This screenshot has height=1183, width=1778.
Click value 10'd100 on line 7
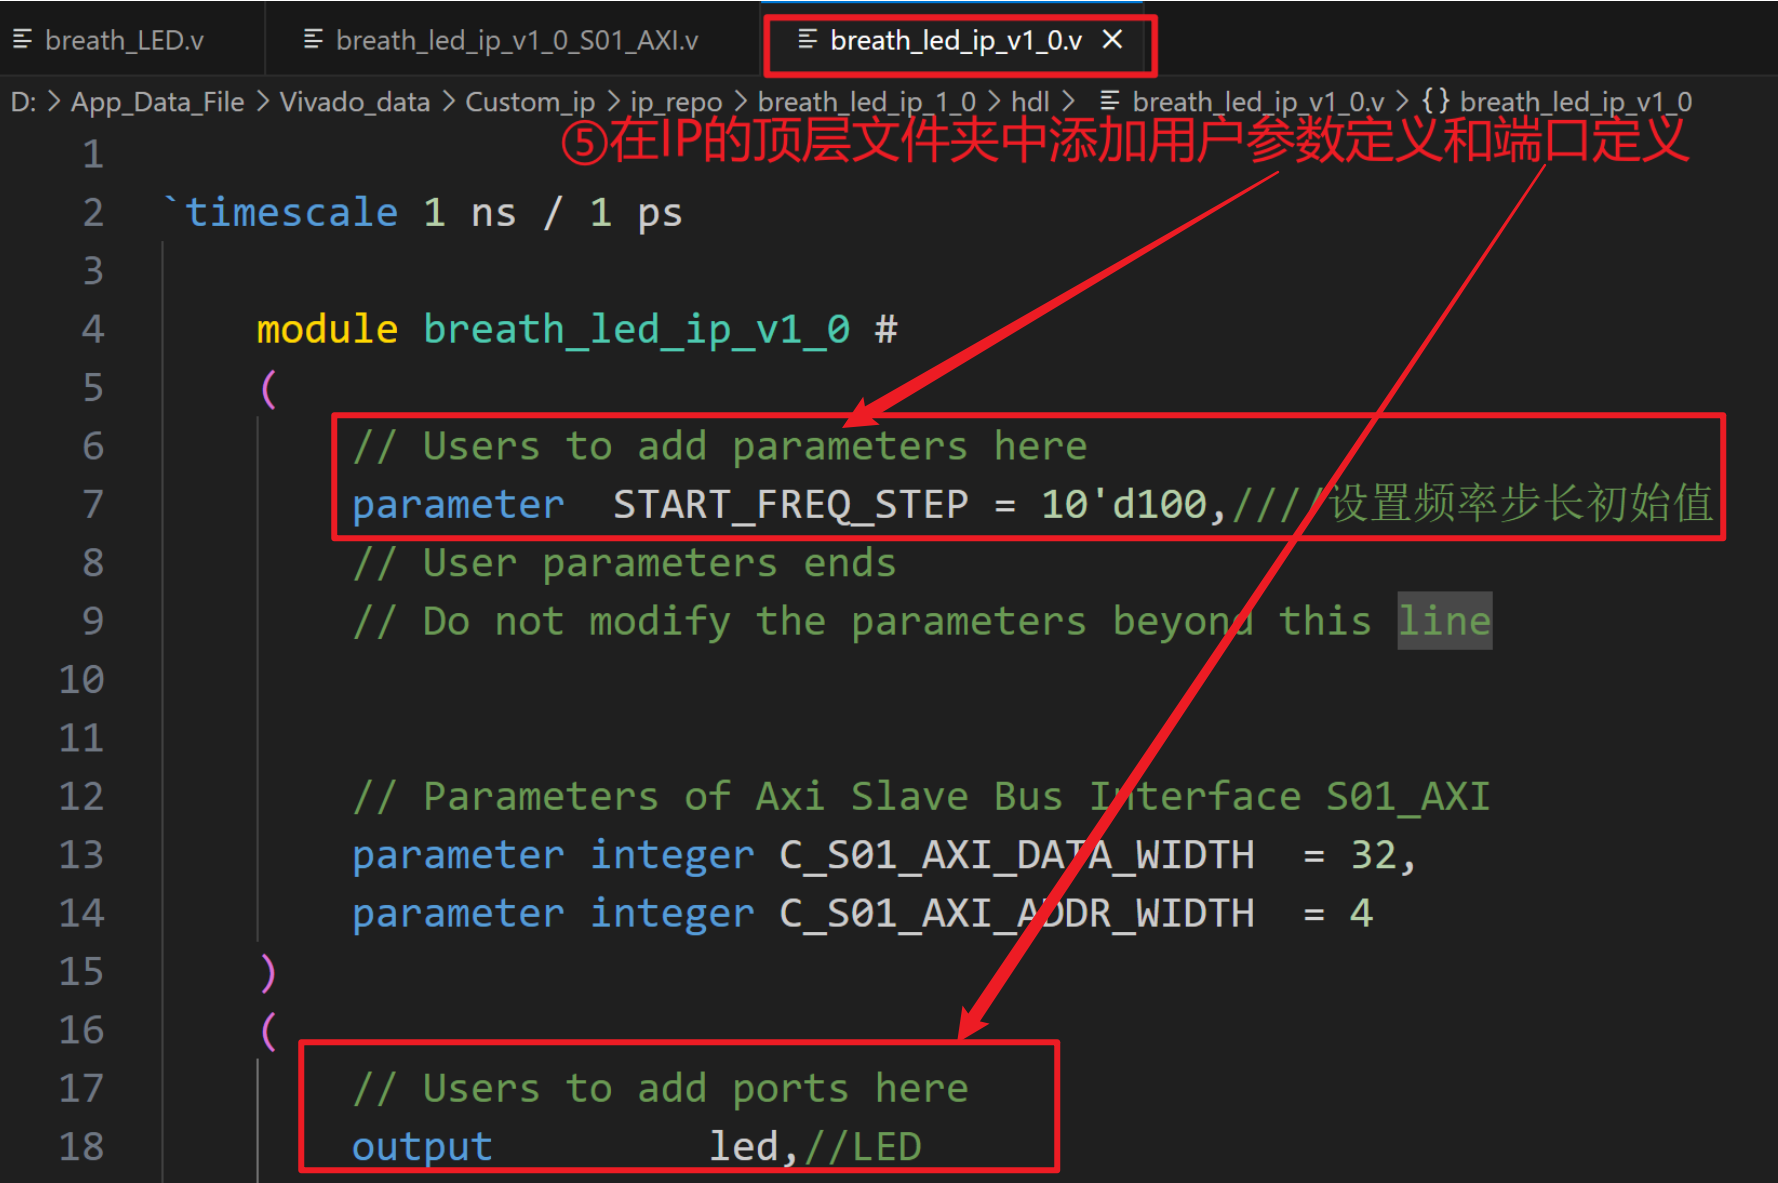pyautogui.click(x=1124, y=504)
